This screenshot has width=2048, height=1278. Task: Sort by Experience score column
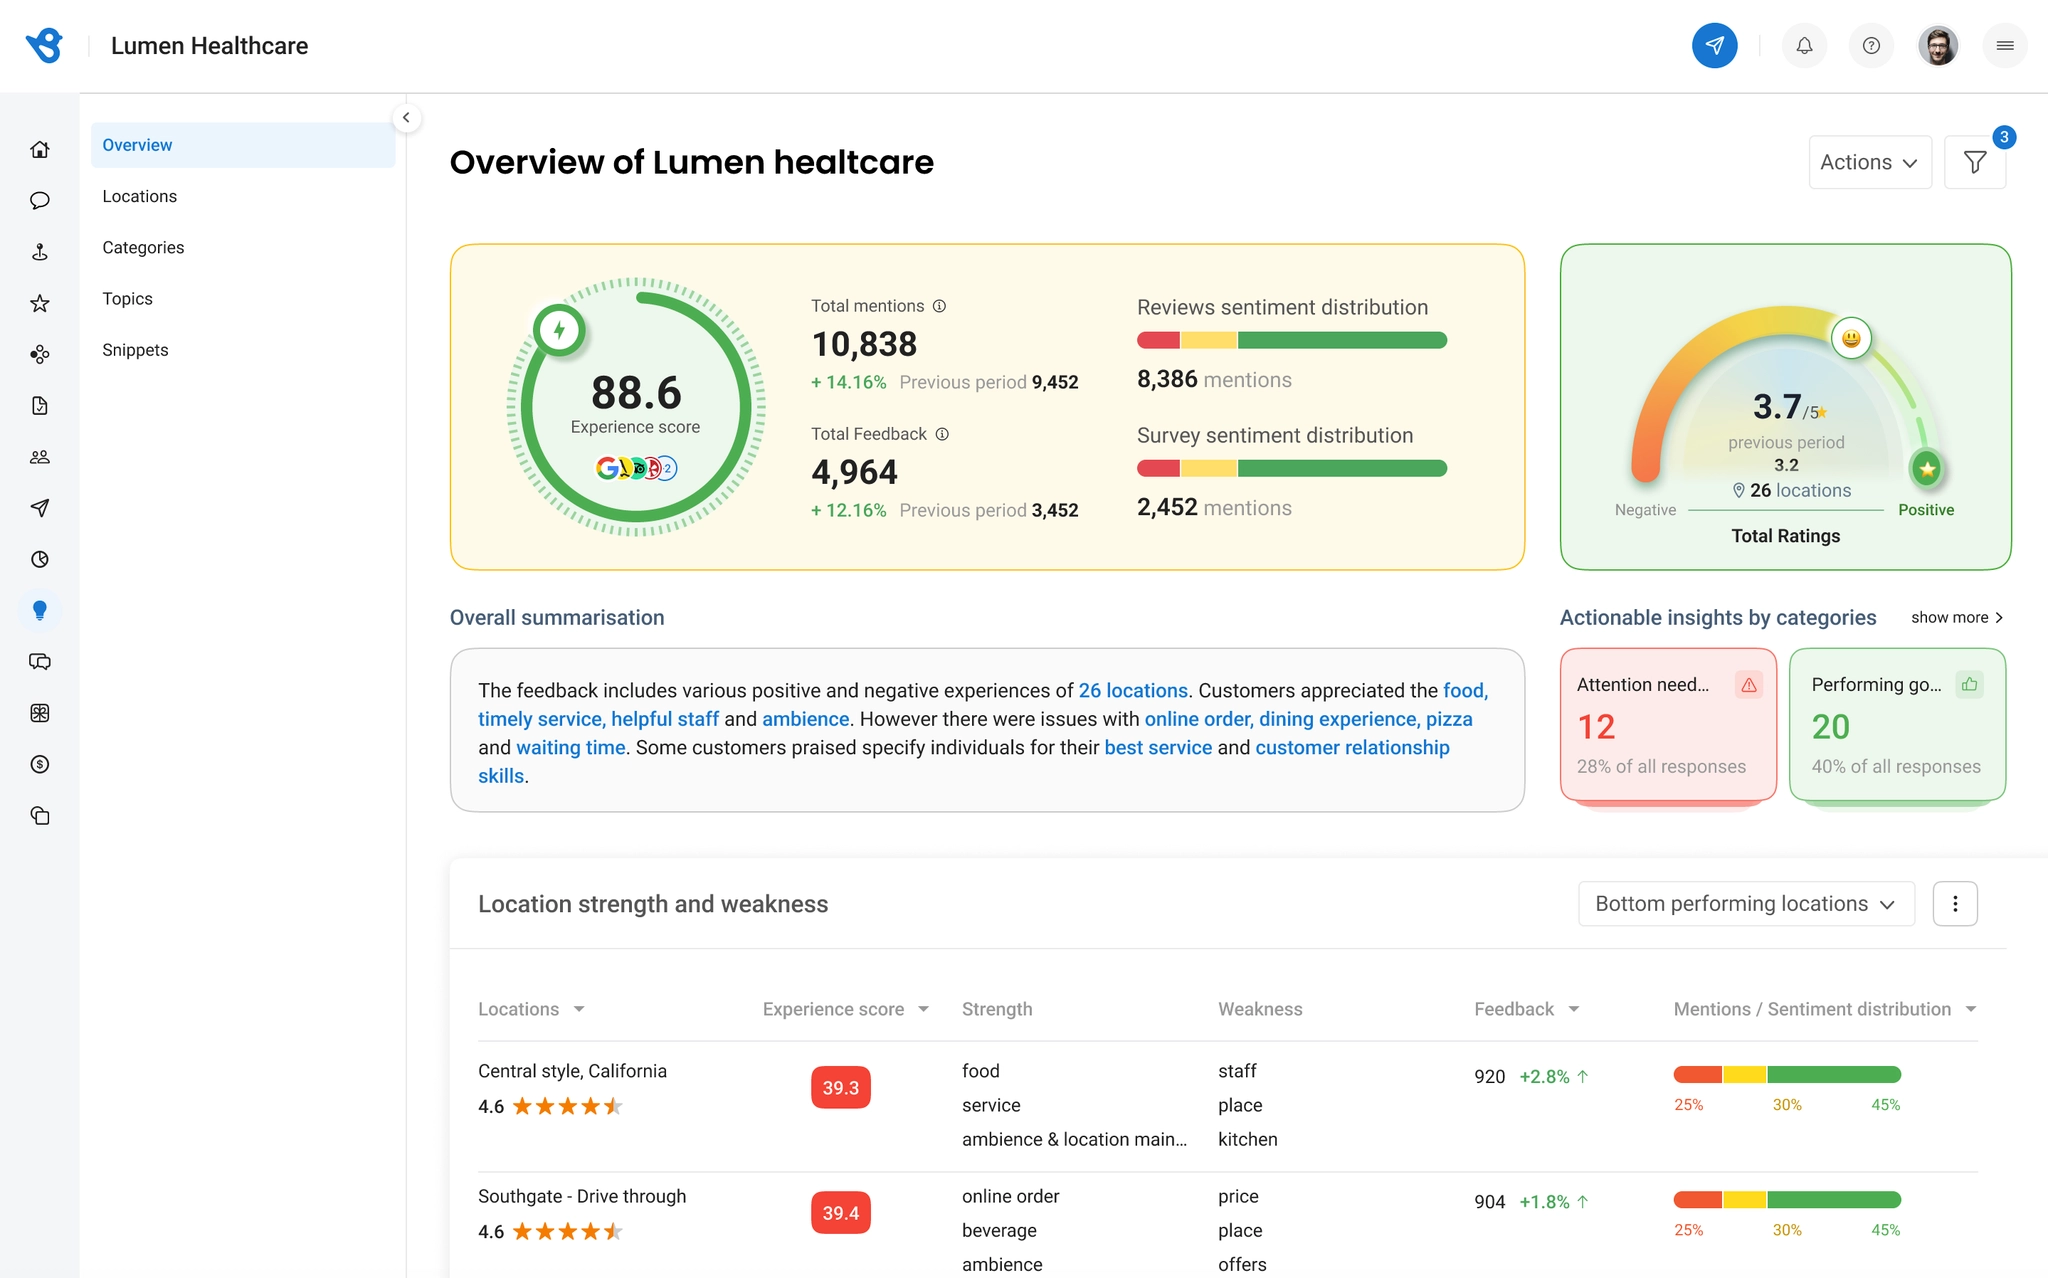pos(845,1009)
